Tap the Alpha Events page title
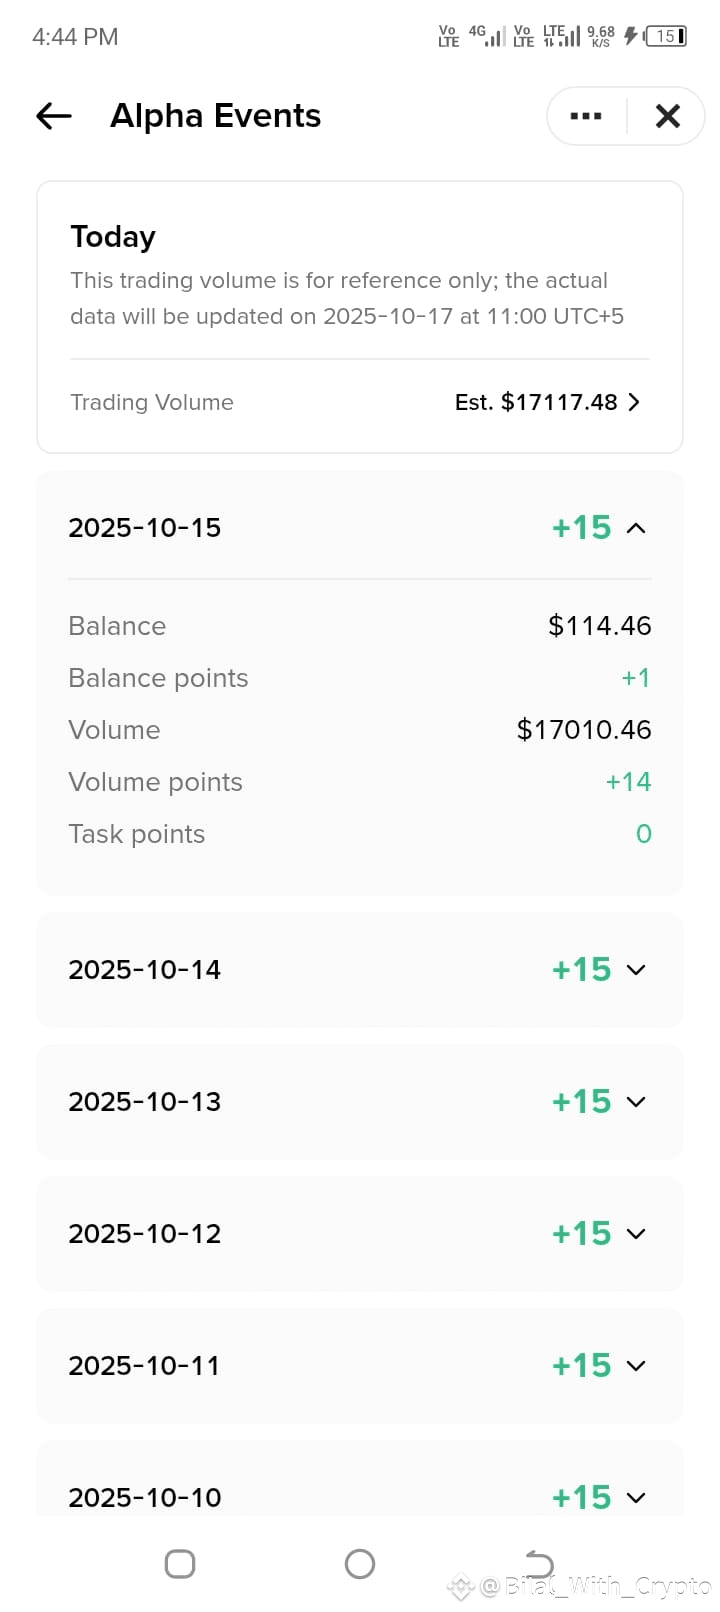The height and width of the screenshot is (1612, 720). coord(215,116)
